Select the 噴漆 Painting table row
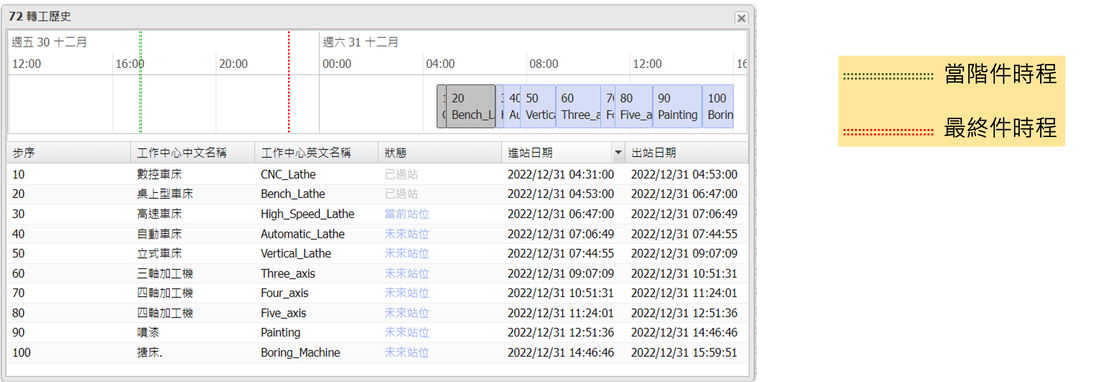1100x382 pixels. tap(378, 332)
